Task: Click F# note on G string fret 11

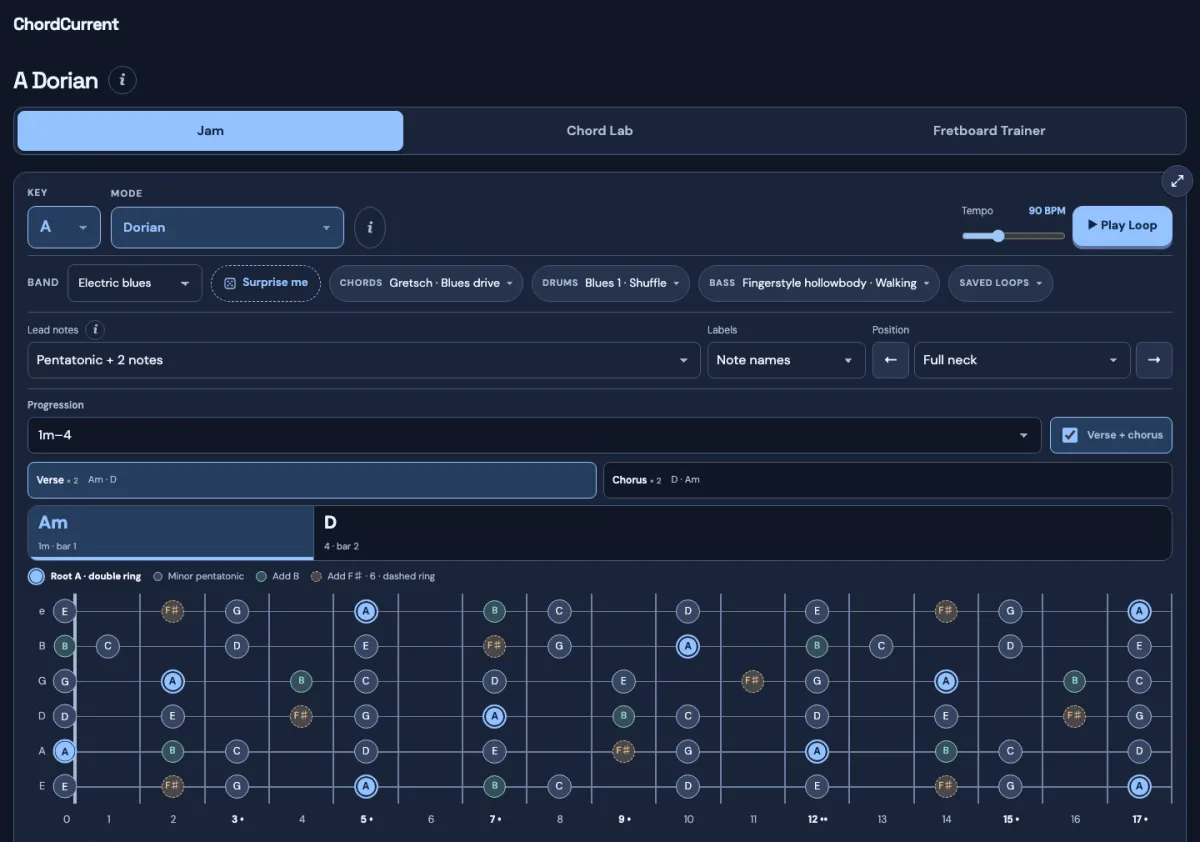Action: coord(753,681)
